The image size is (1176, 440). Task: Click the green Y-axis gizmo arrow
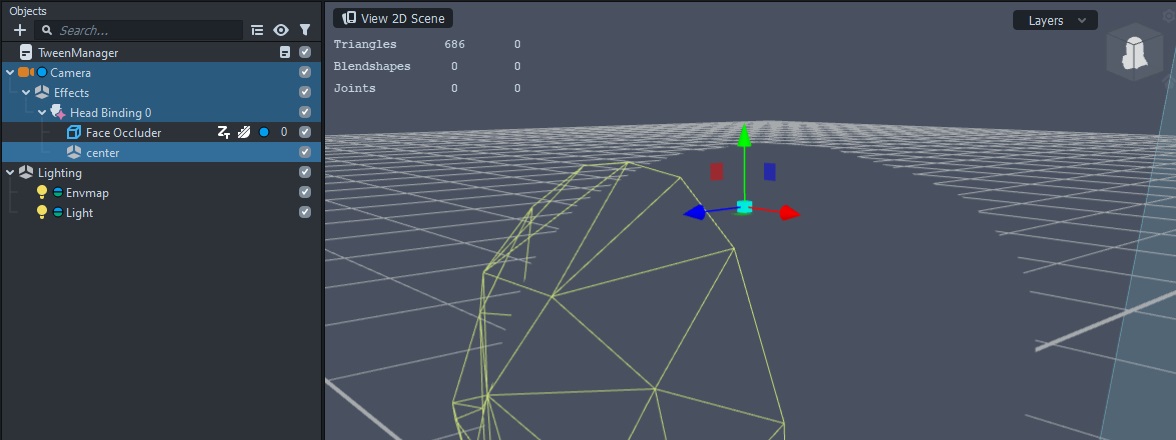[744, 136]
